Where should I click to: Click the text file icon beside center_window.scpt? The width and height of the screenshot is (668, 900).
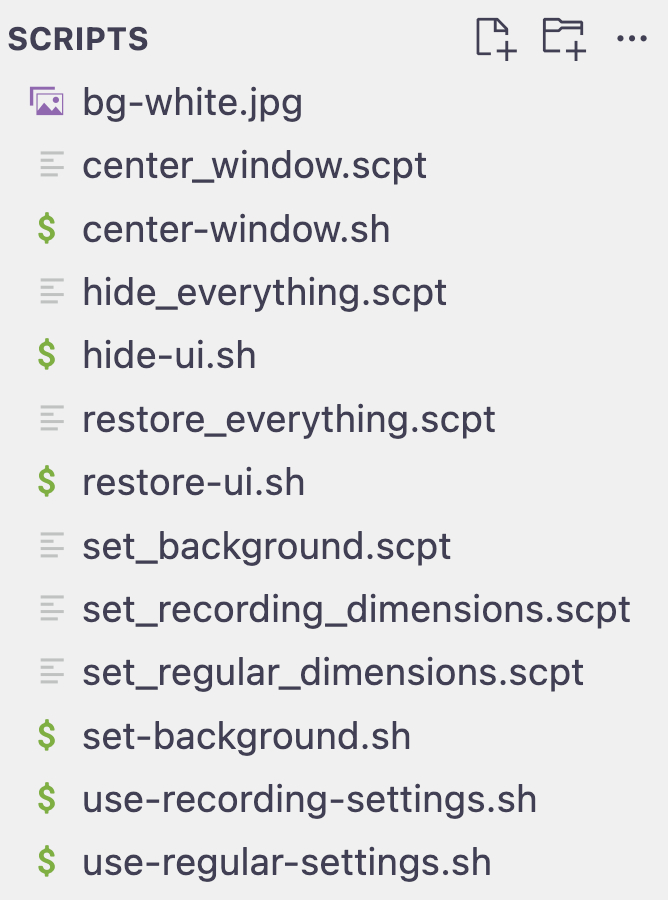(51, 165)
